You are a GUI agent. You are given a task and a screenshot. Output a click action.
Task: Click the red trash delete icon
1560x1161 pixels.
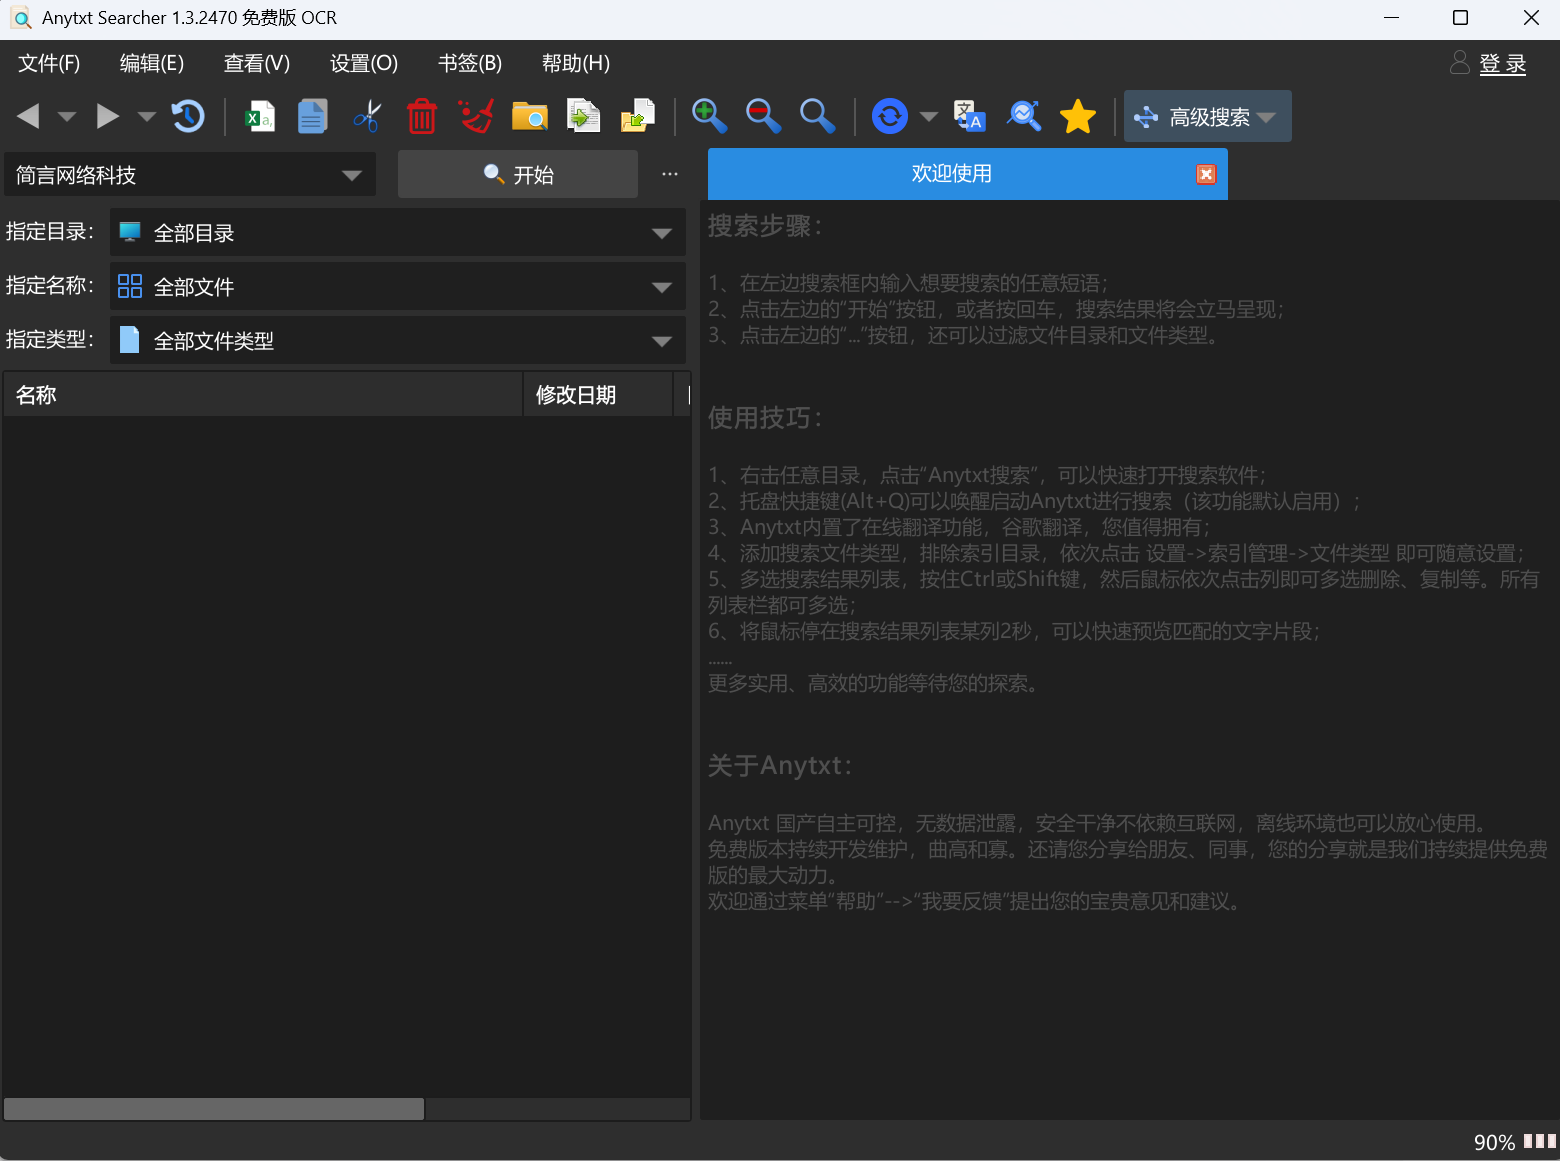tap(421, 117)
